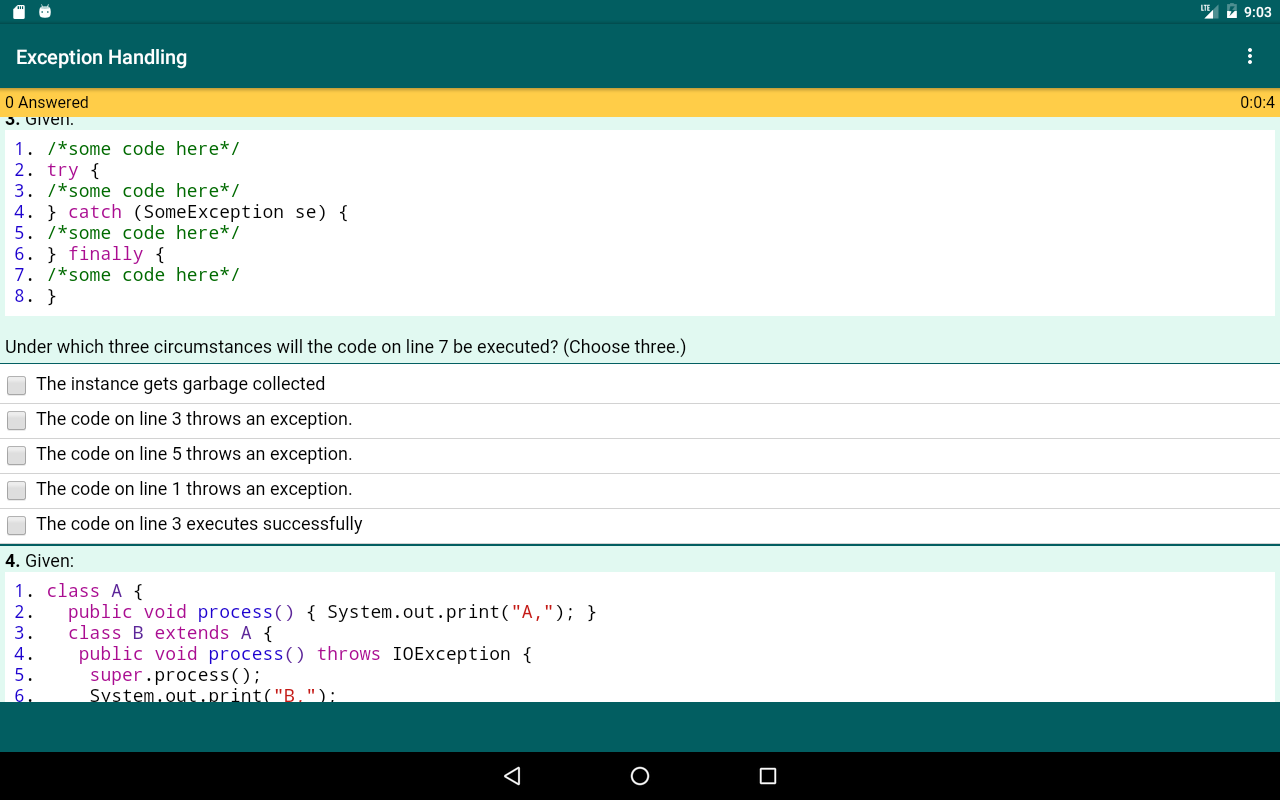The image size is (1280, 800).
Task: Open recent apps with the square button
Action: pos(768,776)
